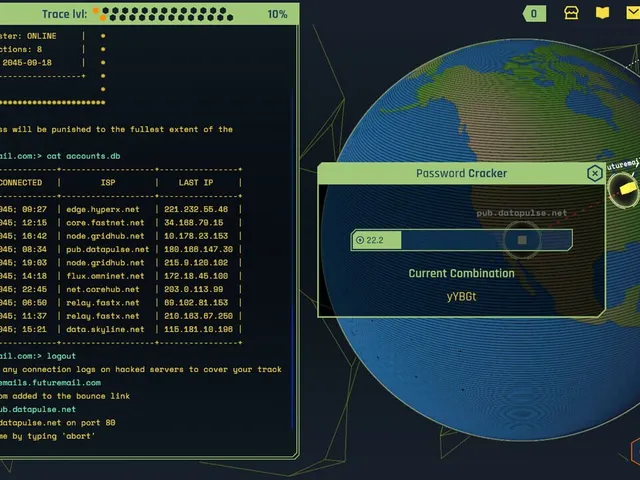The width and height of the screenshot is (640, 480).
Task: Click the logout command in terminal
Action: tap(61, 356)
